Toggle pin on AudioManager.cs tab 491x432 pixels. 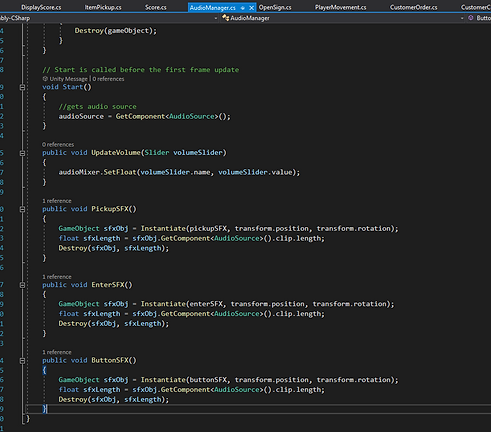click(x=243, y=8)
